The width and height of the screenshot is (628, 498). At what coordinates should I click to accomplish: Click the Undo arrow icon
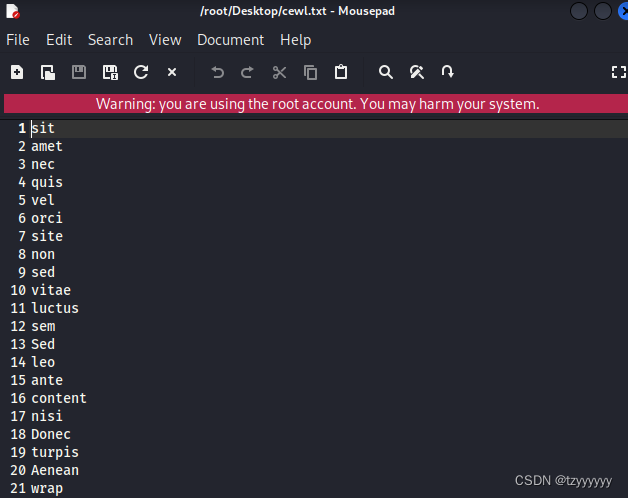click(217, 73)
